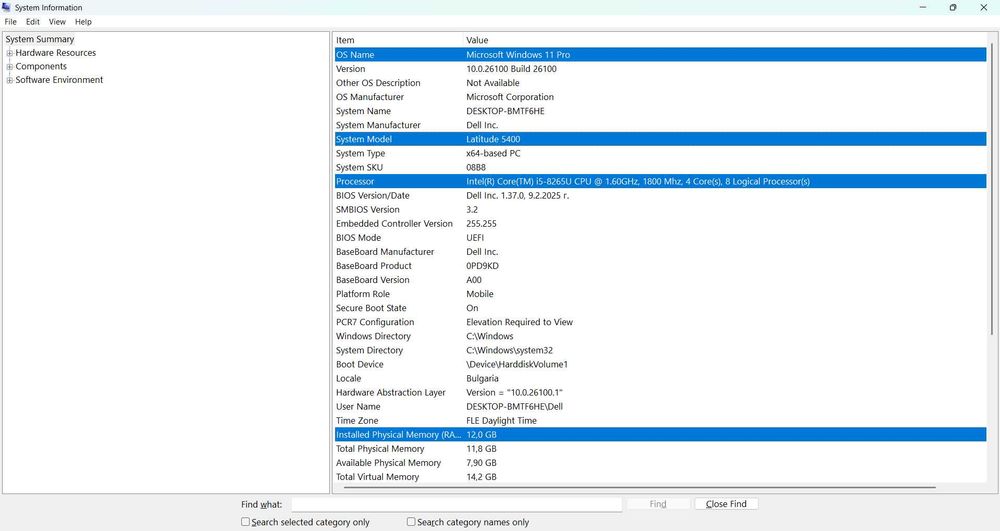
Task: Click the value Bulgaria
Action: coord(482,379)
